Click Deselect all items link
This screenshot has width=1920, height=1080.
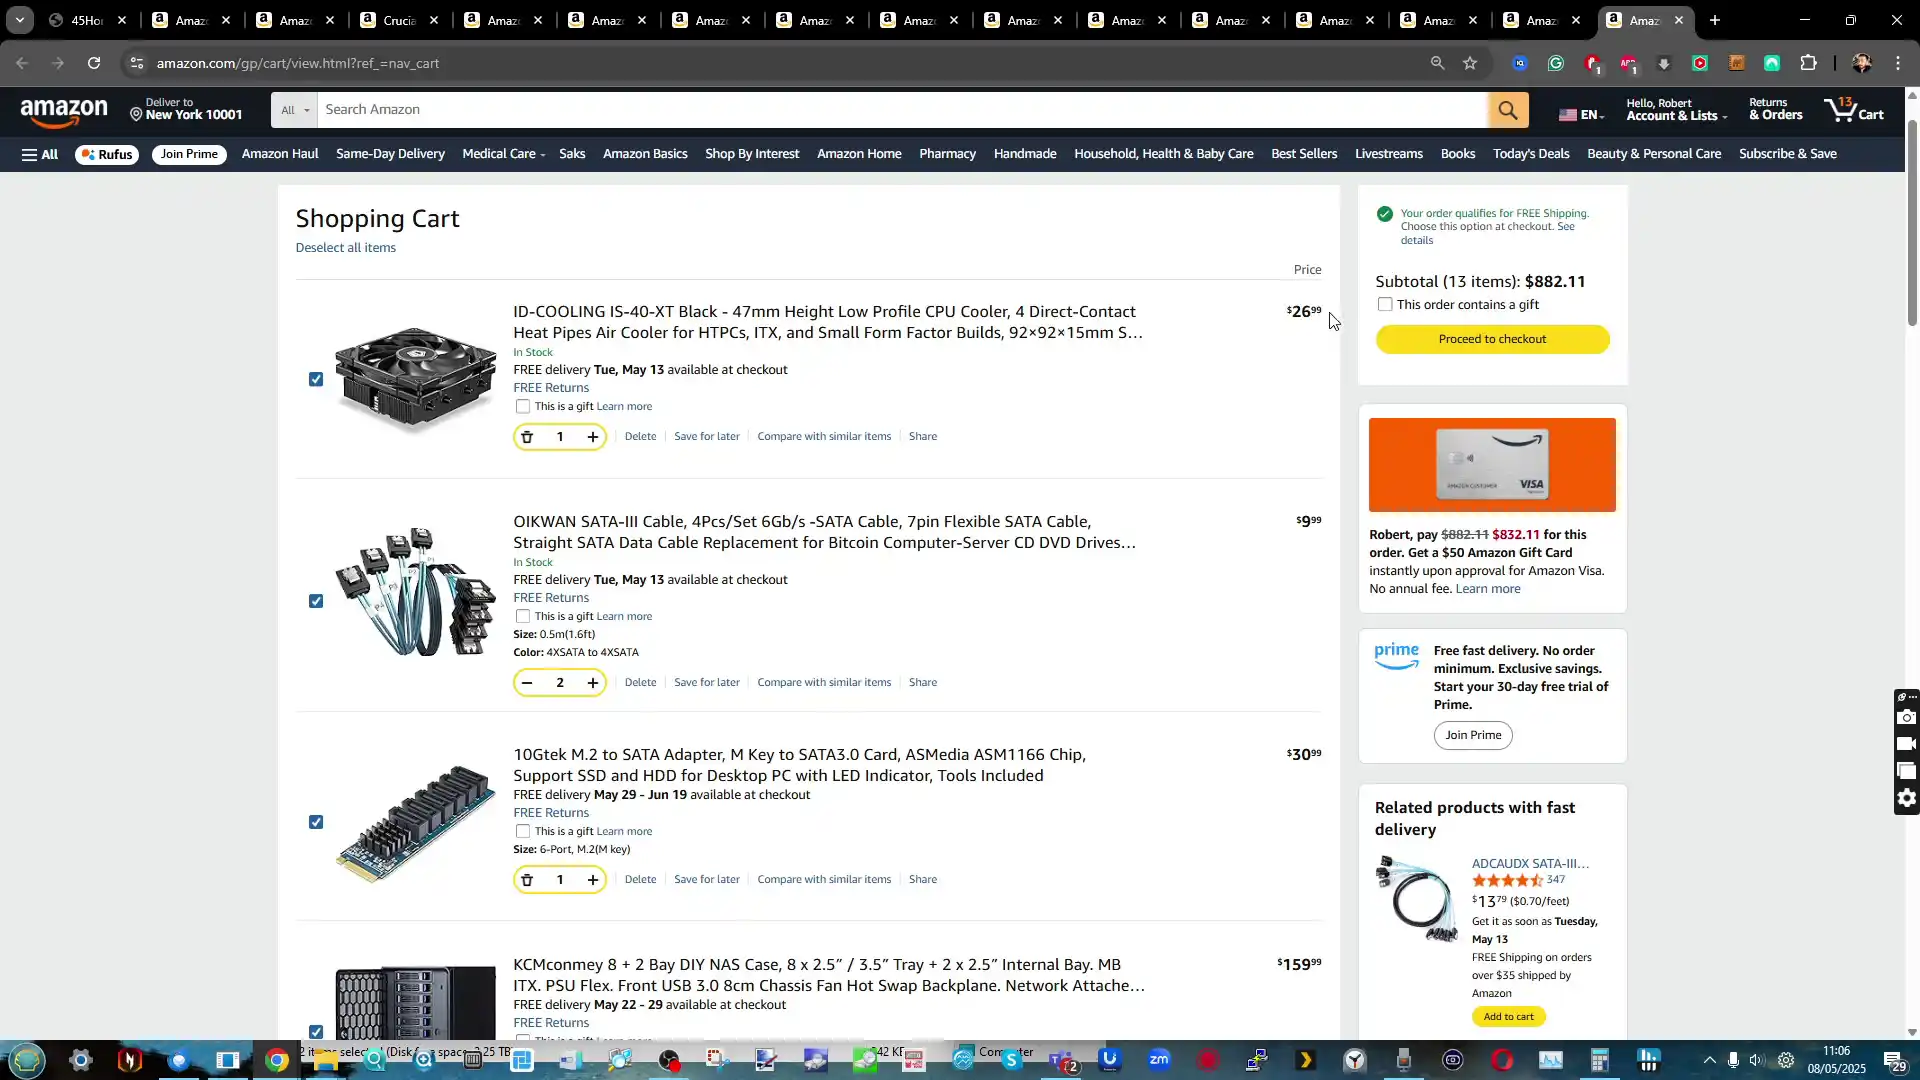point(345,248)
